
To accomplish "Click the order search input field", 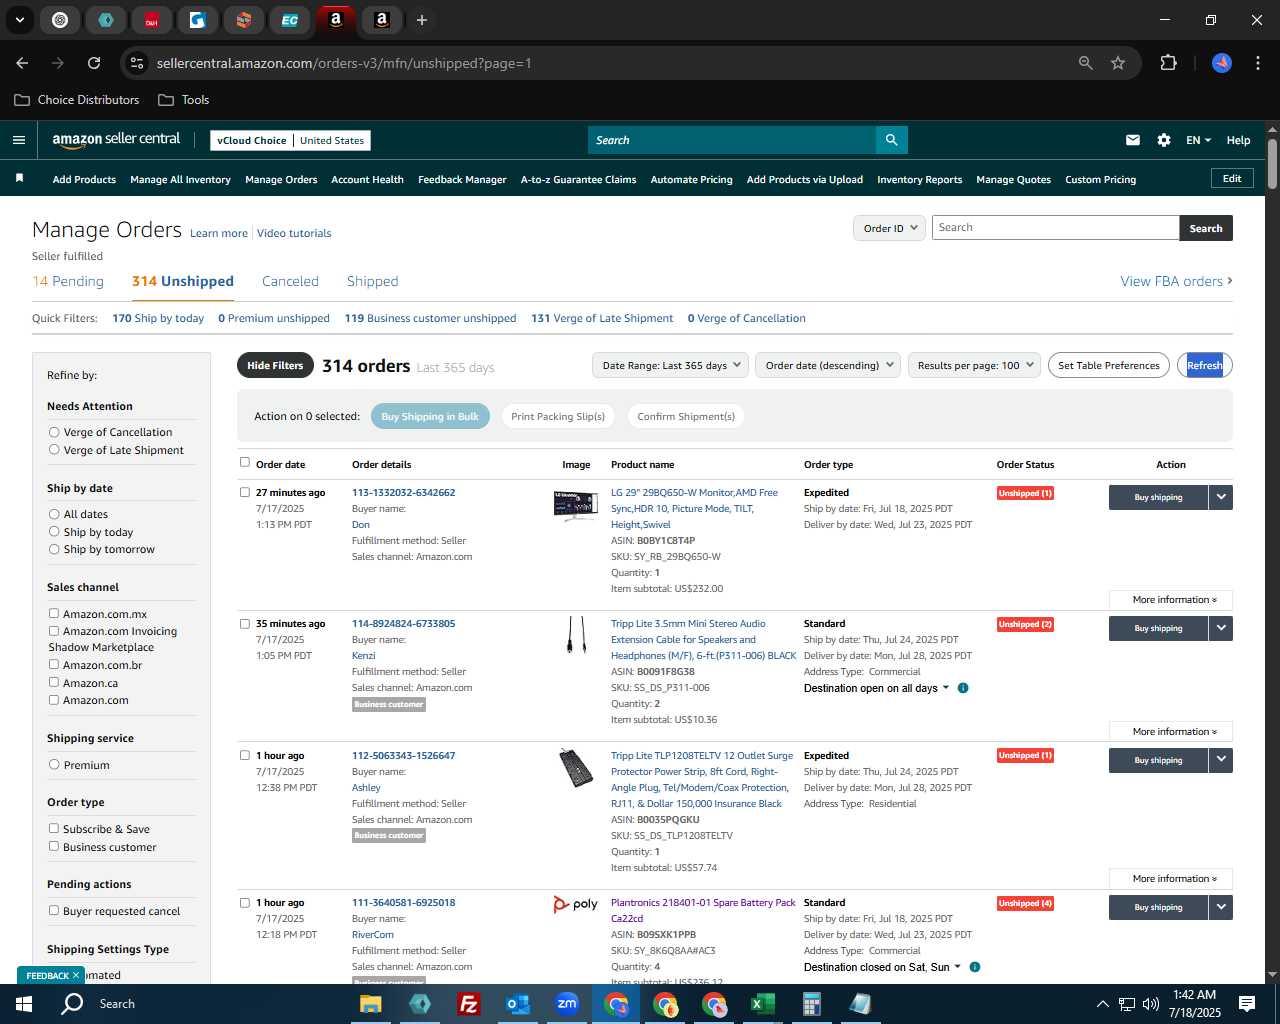I will point(1056,228).
